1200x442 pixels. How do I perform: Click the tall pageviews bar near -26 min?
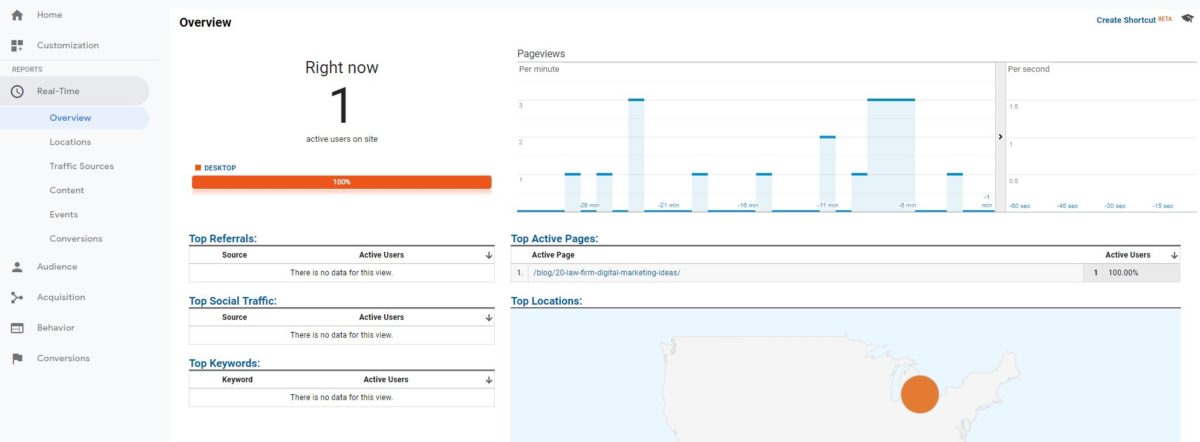tap(636, 155)
